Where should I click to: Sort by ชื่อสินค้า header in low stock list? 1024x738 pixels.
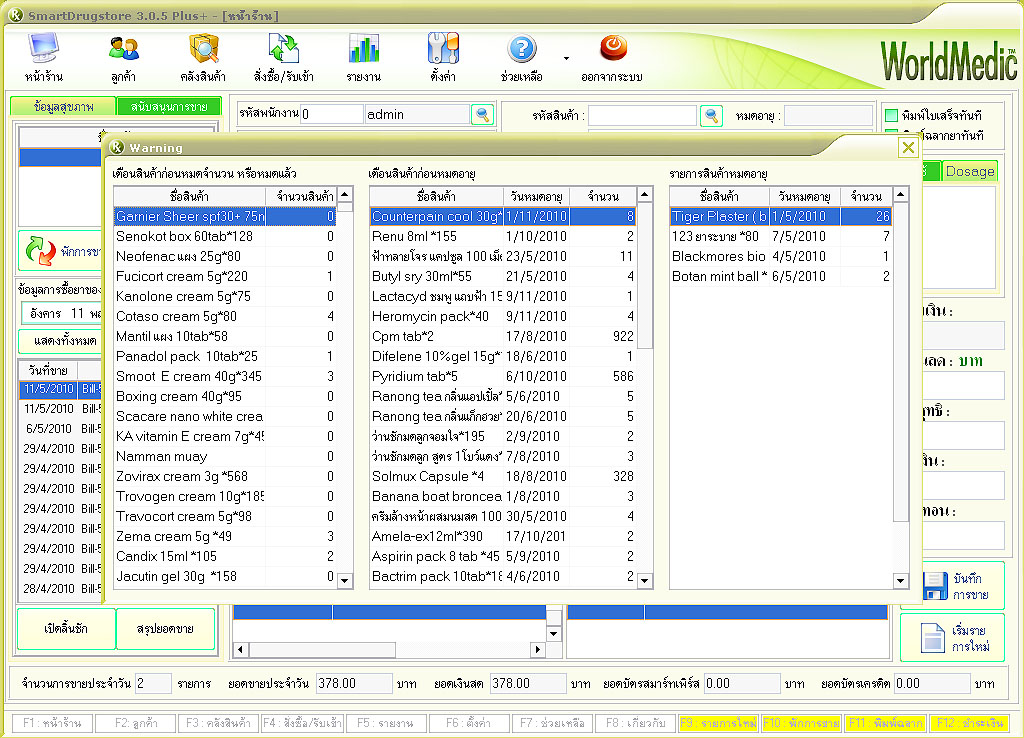(189, 196)
